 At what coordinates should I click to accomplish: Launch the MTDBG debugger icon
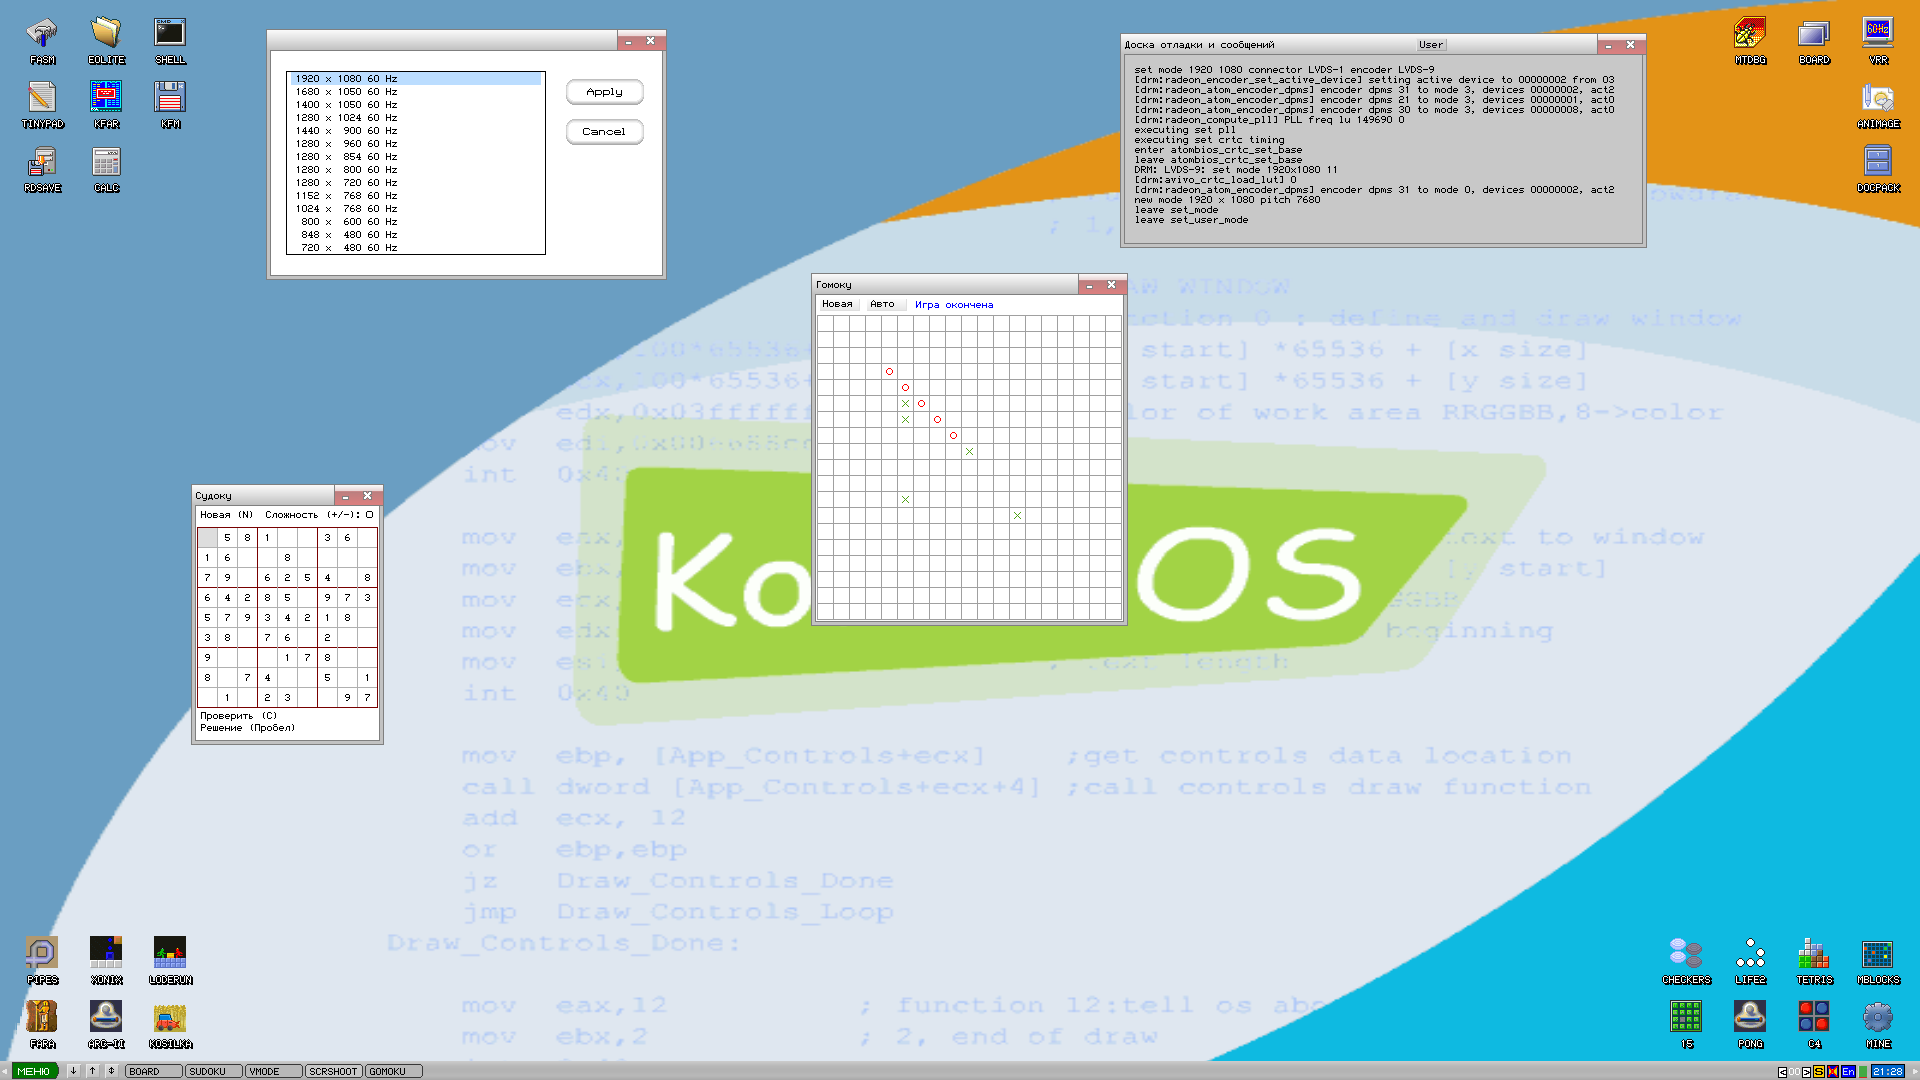coord(1750,40)
